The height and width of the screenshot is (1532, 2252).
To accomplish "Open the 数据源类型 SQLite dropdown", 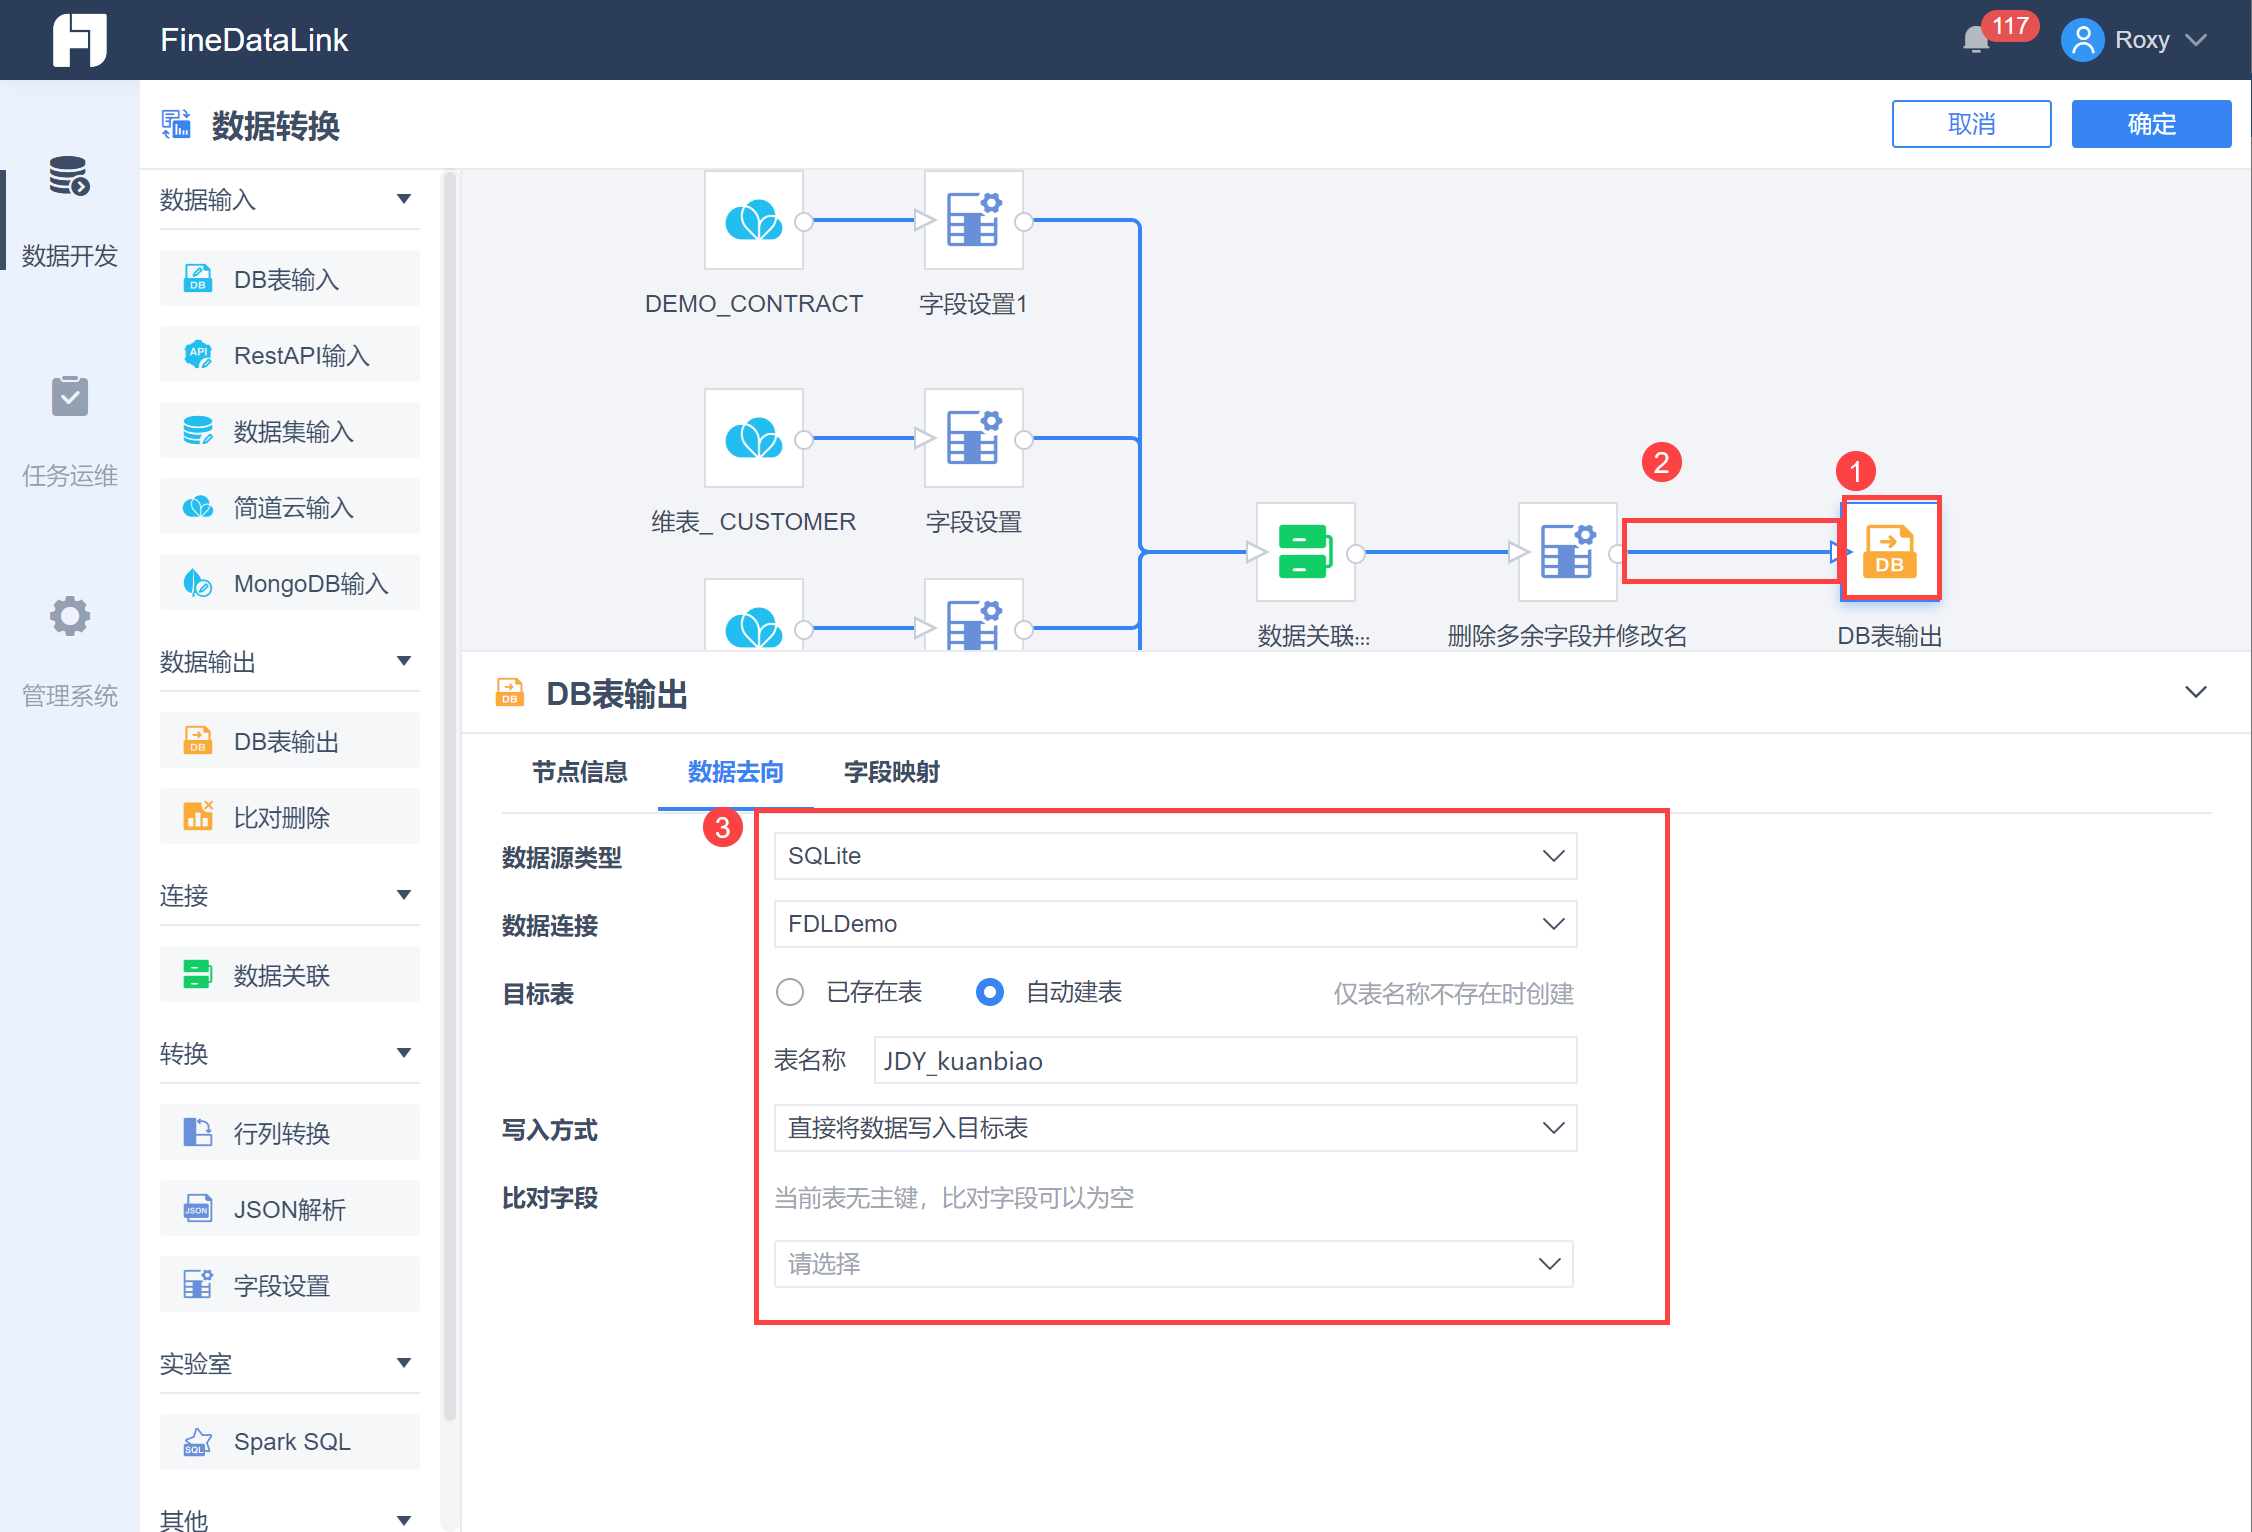I will (1175, 856).
